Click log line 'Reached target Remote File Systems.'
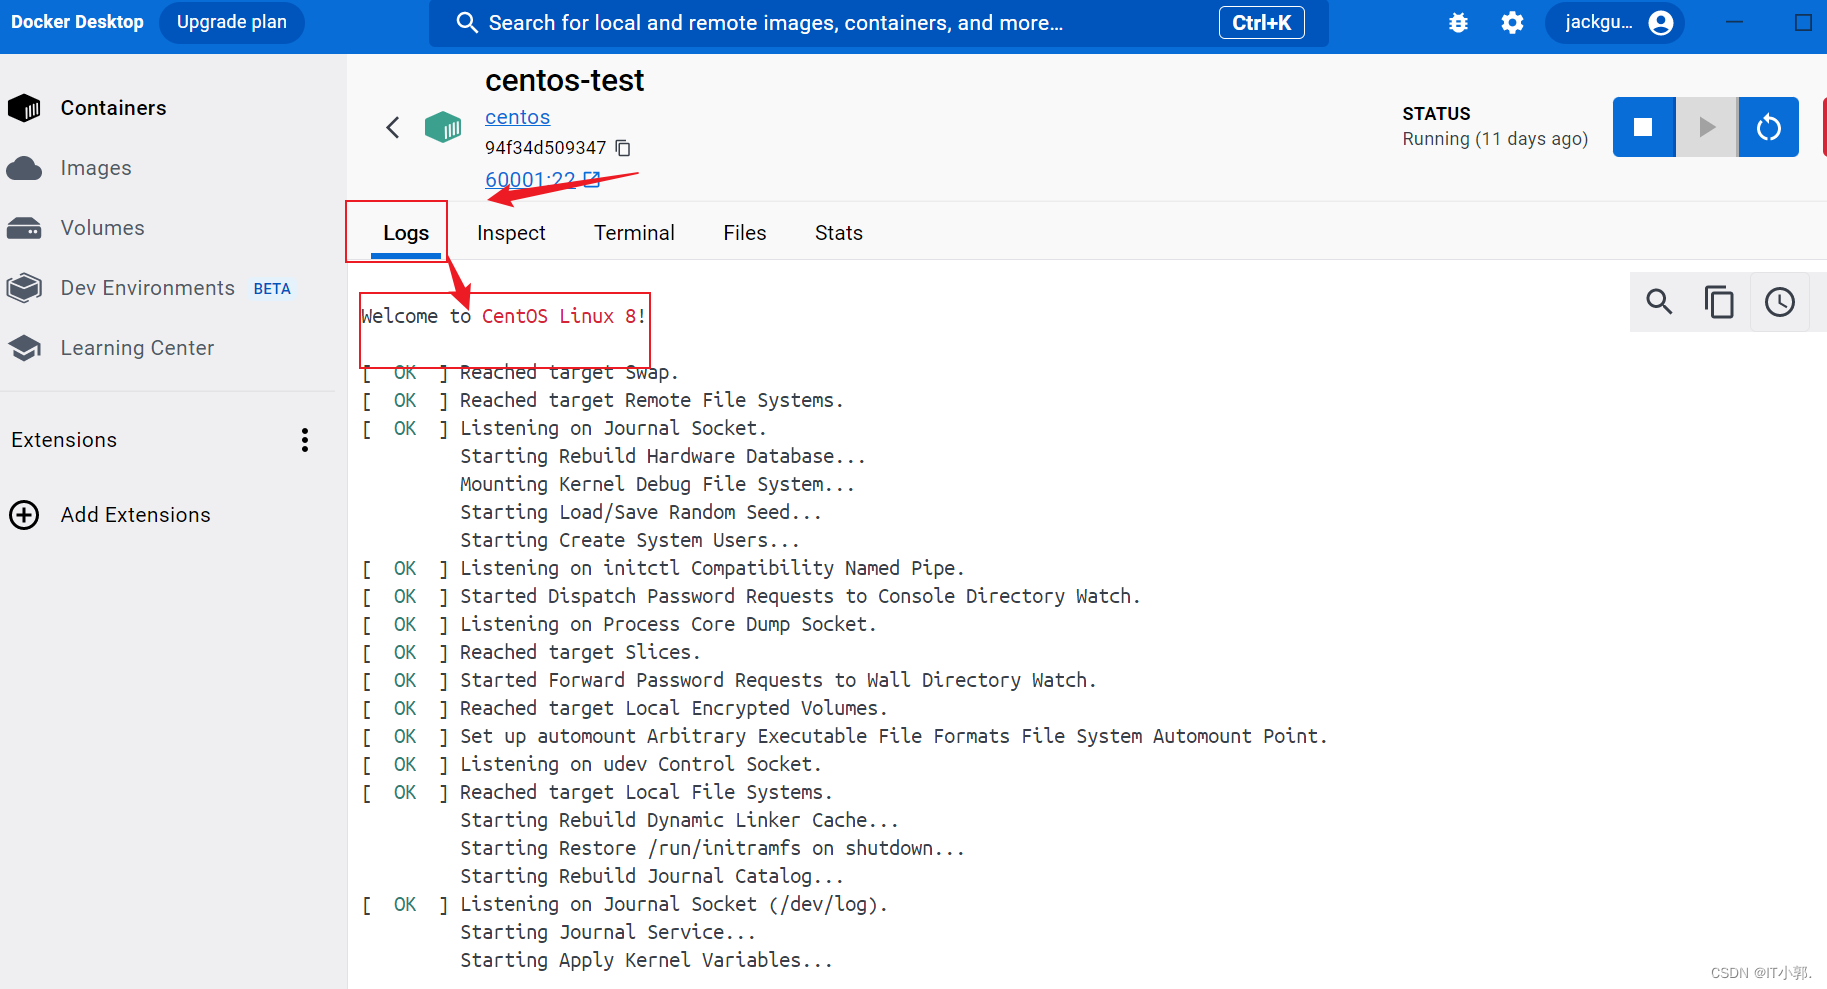 click(x=651, y=400)
